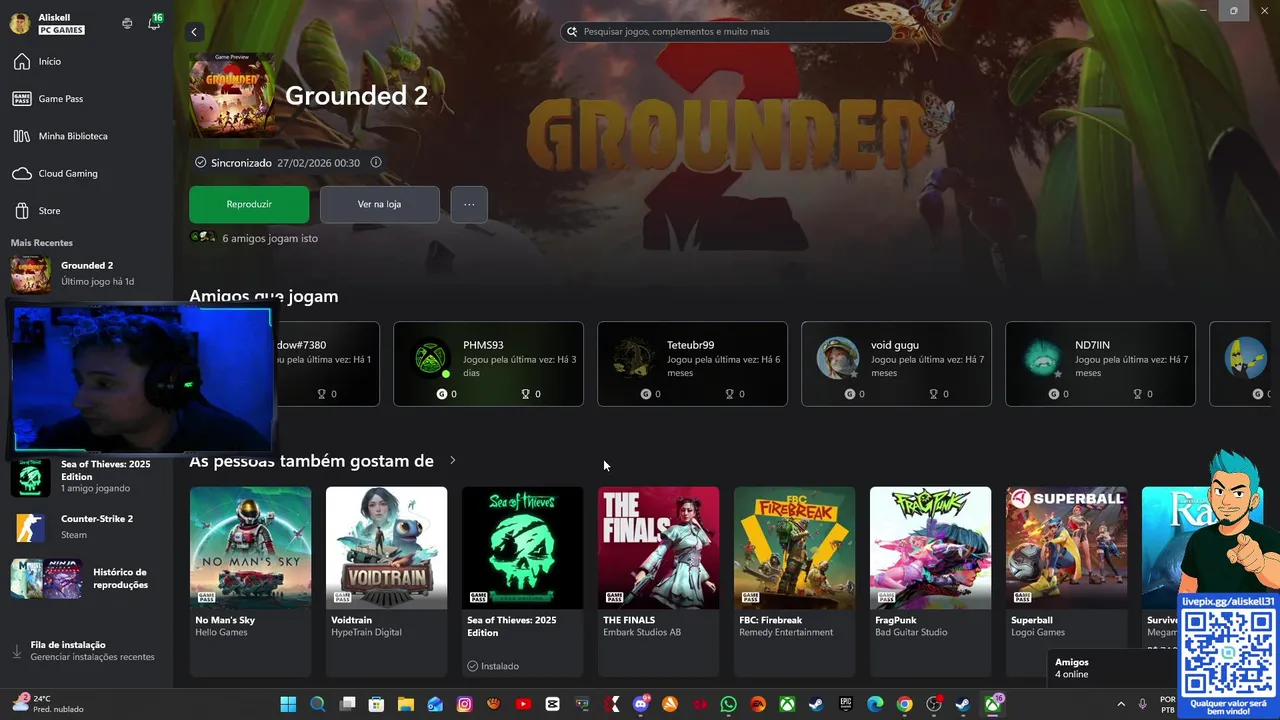Click the microphone tray icon
The width and height of the screenshot is (1280, 720).
coord(1143,704)
